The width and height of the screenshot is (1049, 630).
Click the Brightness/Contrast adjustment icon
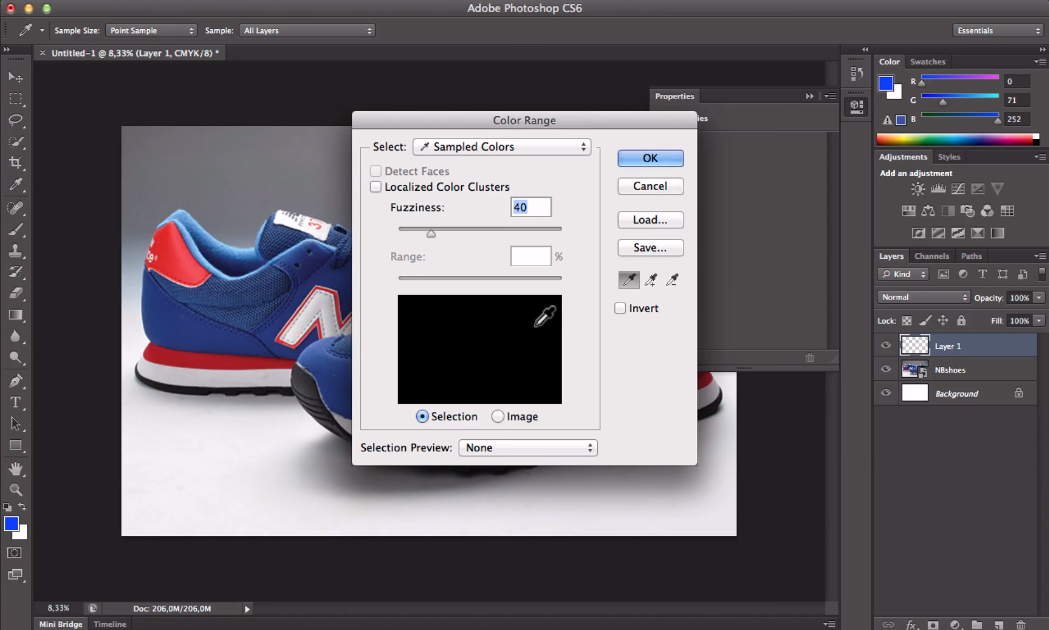(918, 189)
